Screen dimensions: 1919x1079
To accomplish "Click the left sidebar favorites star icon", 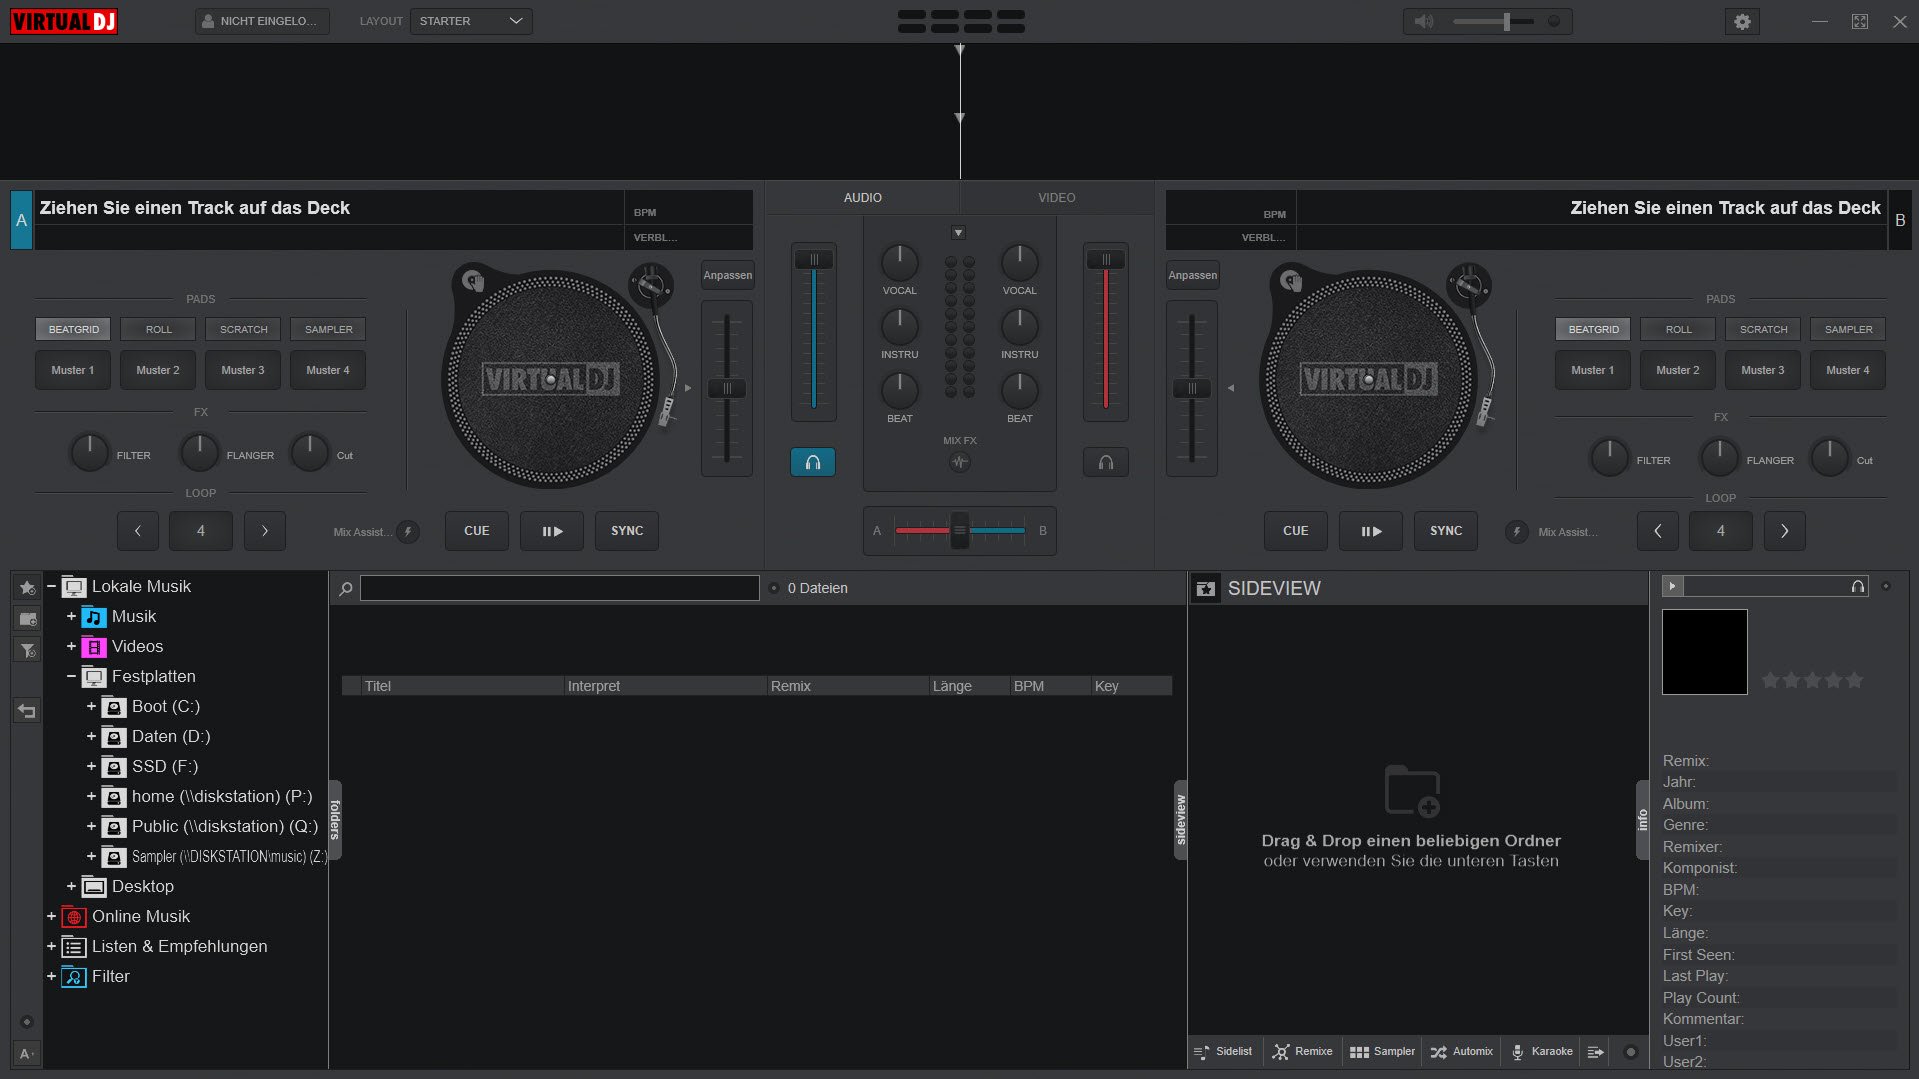I will 28,588.
